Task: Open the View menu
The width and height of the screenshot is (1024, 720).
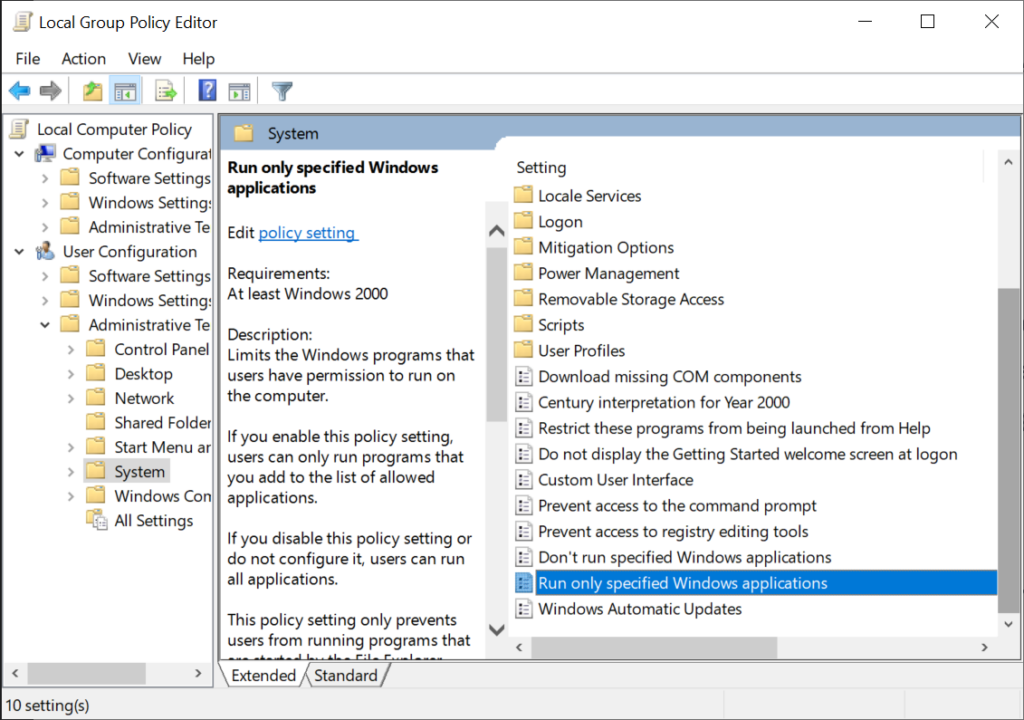Action: [x=143, y=58]
